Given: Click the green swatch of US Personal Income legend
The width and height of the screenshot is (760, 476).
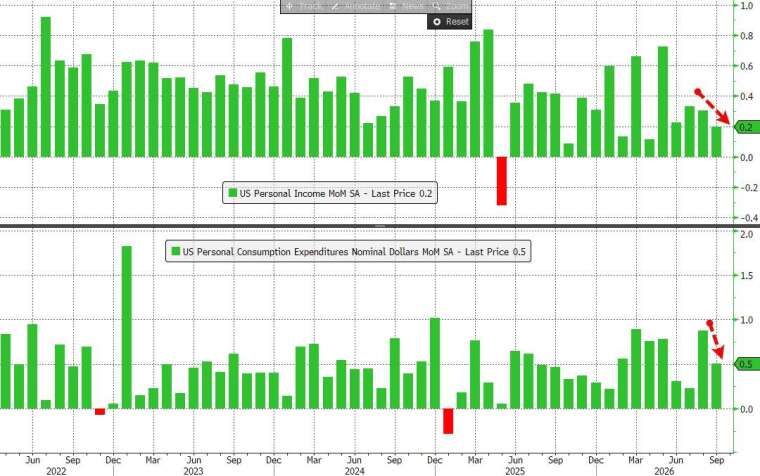Looking at the screenshot, I should coord(233,193).
